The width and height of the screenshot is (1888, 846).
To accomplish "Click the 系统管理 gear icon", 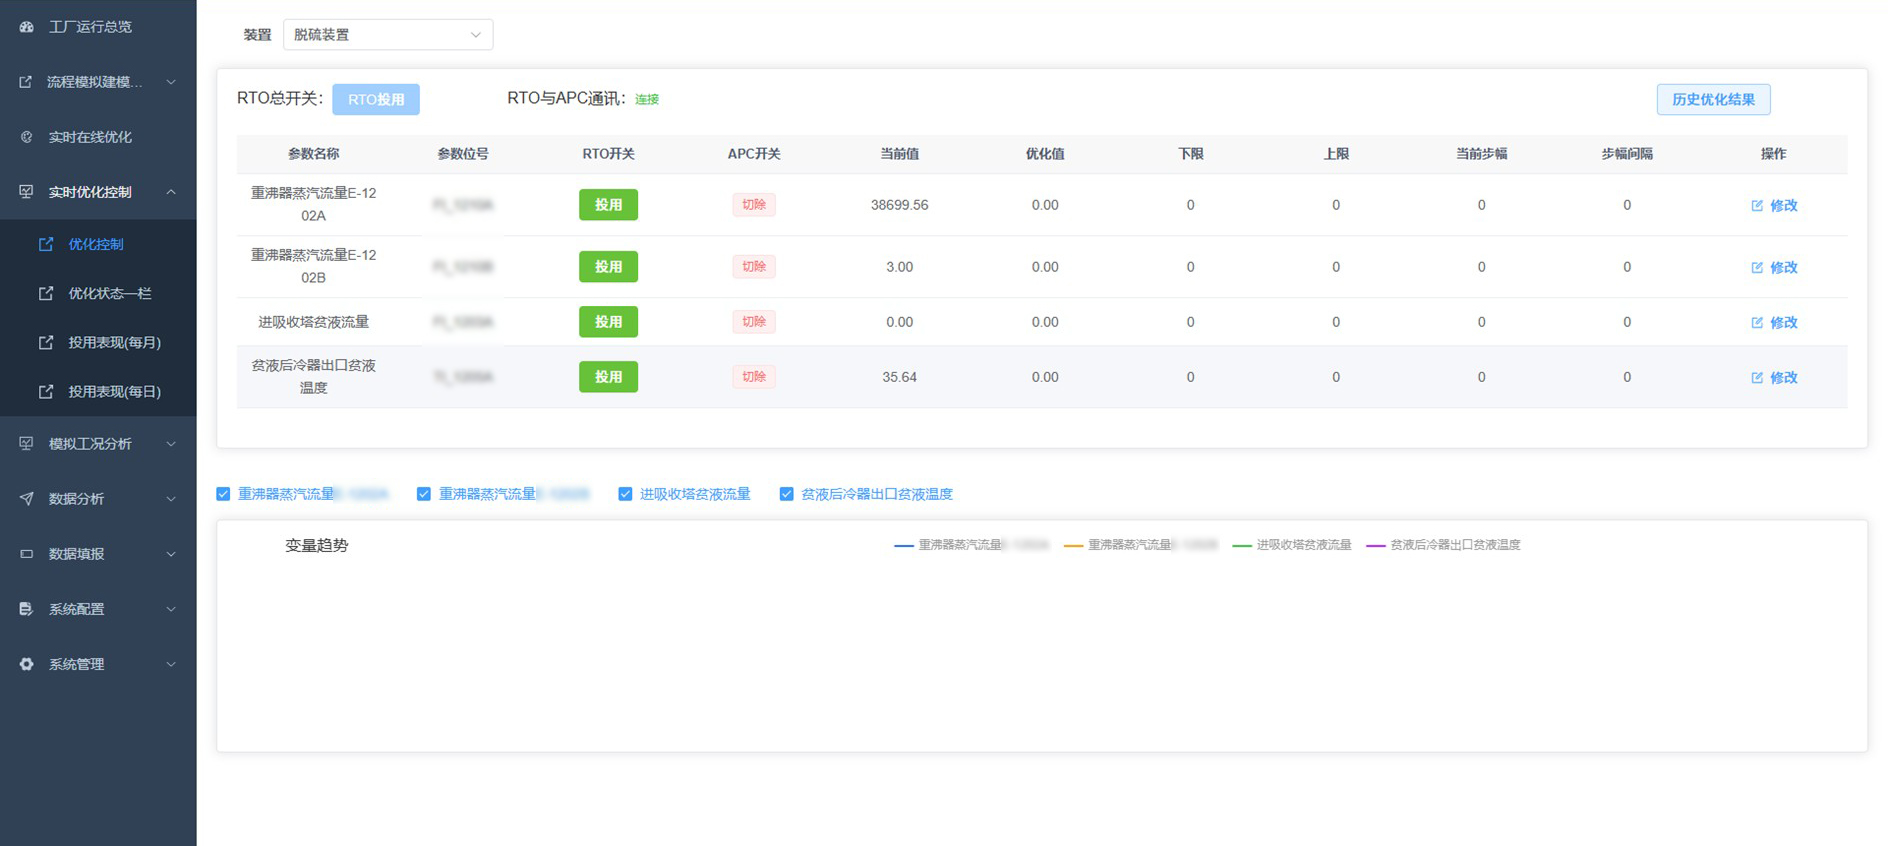I will point(26,664).
